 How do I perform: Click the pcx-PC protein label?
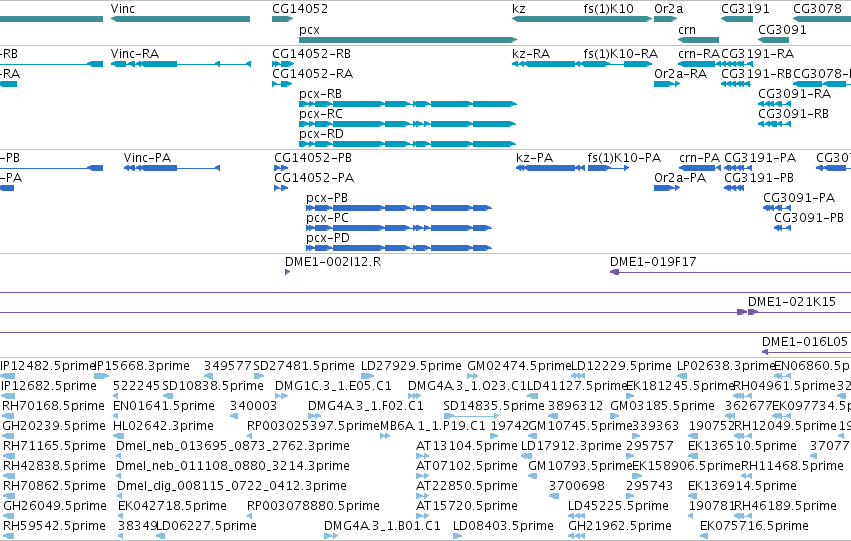pos(327,218)
